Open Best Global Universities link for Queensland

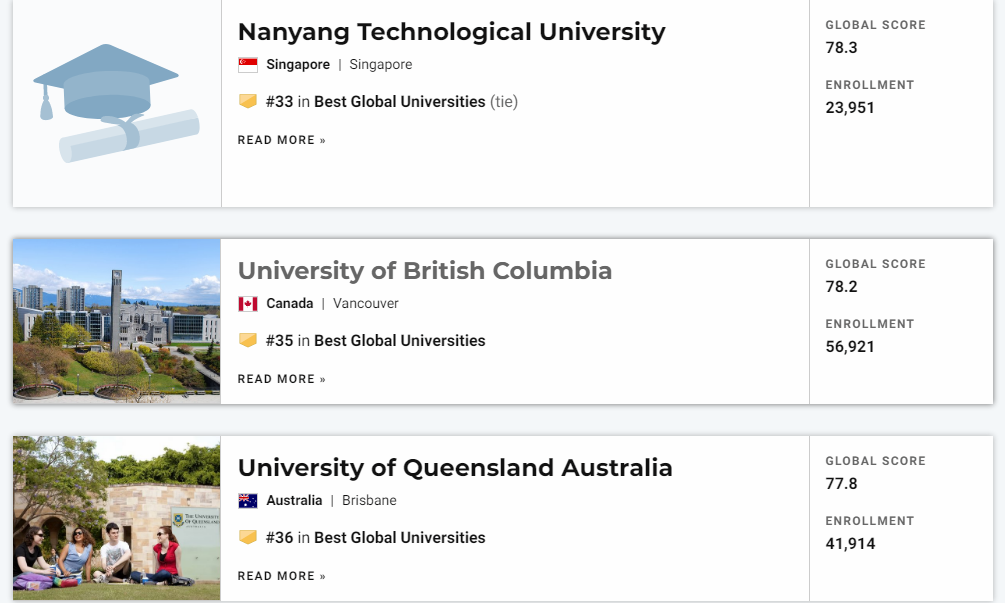click(x=399, y=538)
